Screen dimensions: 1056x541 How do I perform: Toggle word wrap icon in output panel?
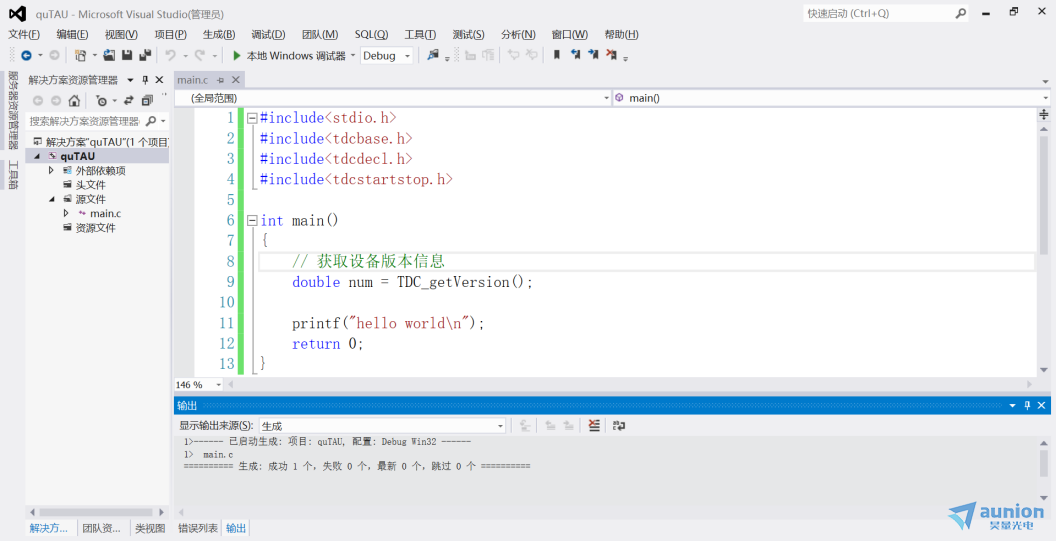619,425
